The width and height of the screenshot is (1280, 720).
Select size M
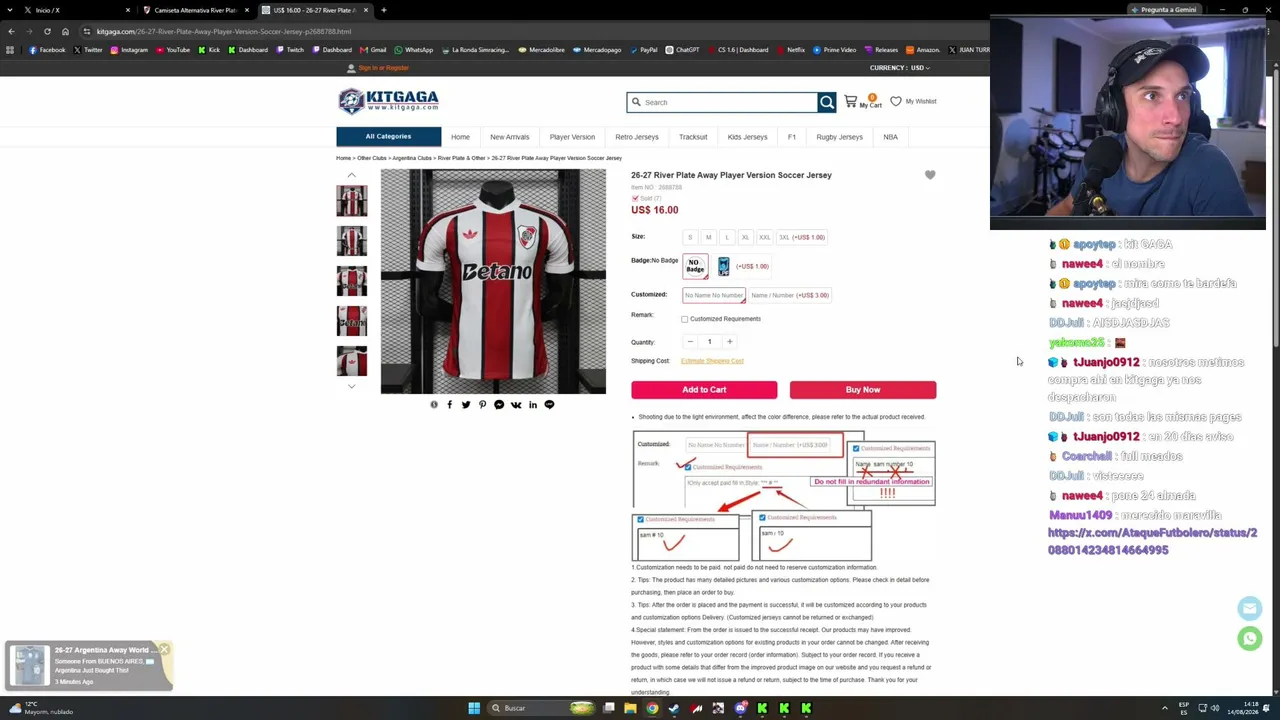[708, 237]
